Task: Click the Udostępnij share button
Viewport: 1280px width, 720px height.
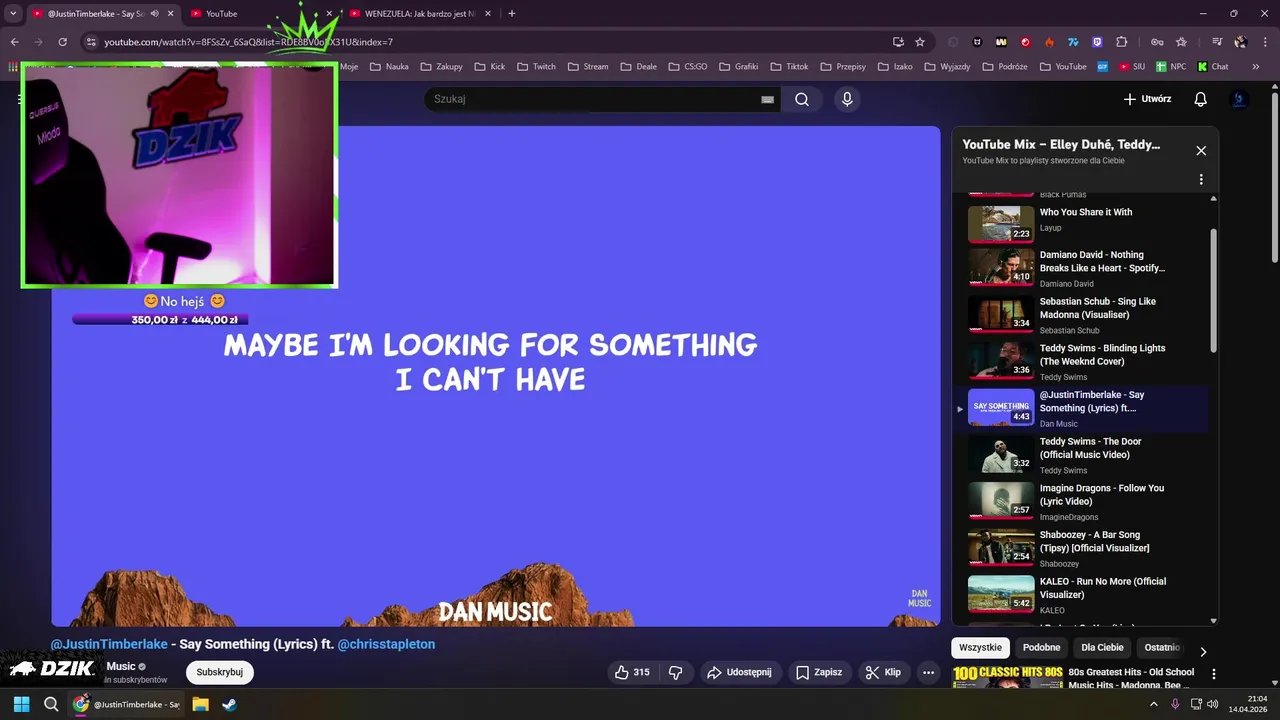Action: click(x=739, y=672)
